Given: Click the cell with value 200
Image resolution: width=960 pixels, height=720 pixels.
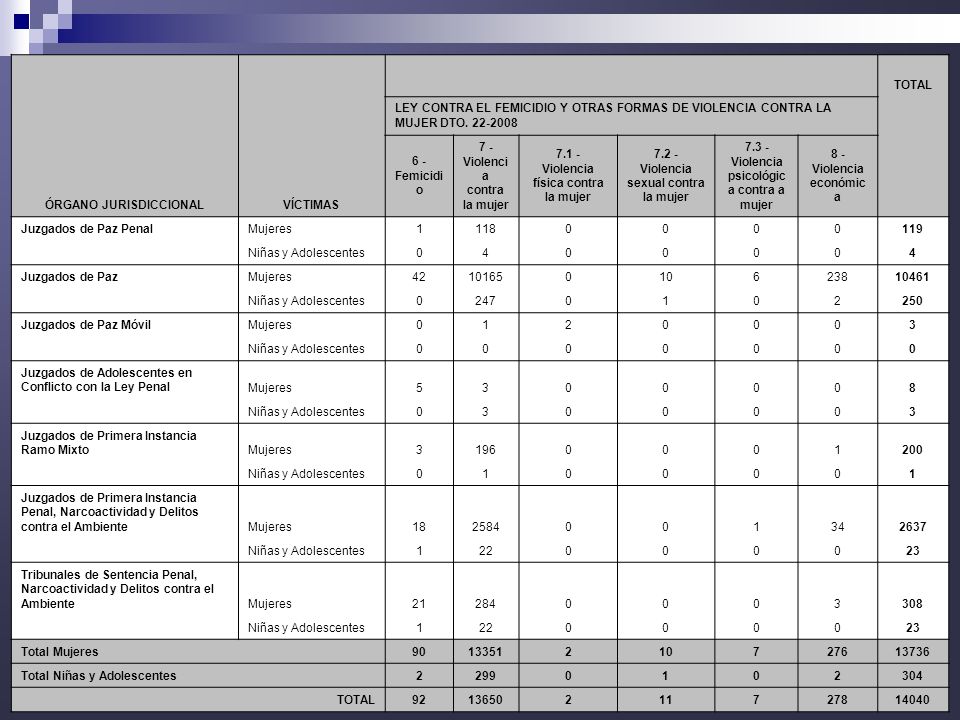Looking at the screenshot, I should coord(912,450).
